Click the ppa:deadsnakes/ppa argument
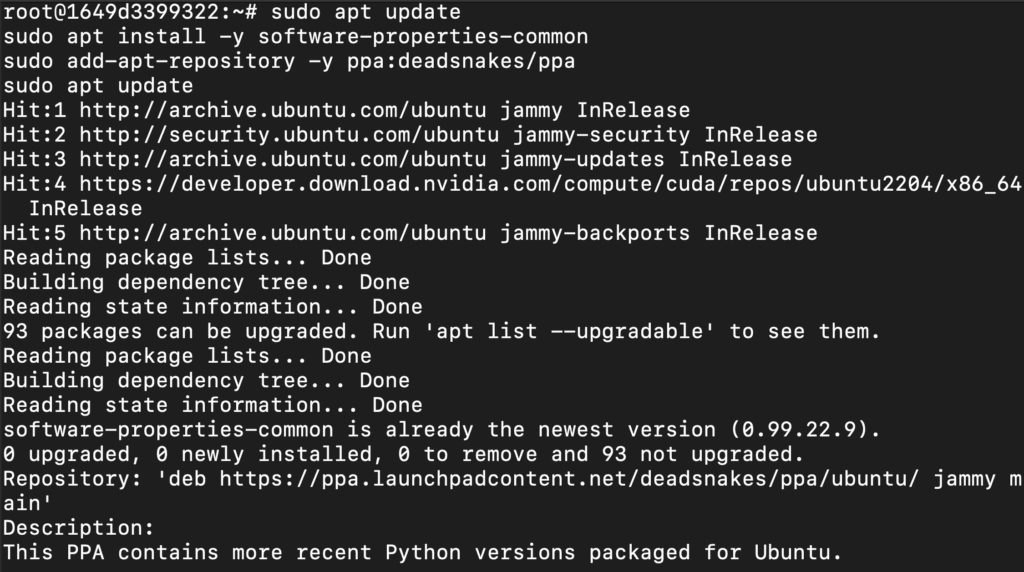The image size is (1024, 572). click(461, 61)
